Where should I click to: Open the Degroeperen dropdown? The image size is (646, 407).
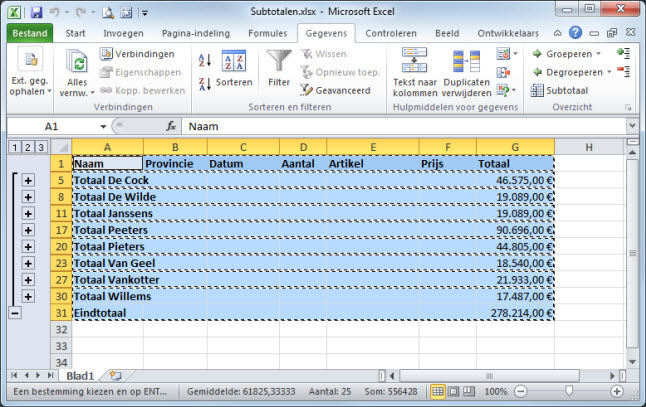tap(609, 72)
